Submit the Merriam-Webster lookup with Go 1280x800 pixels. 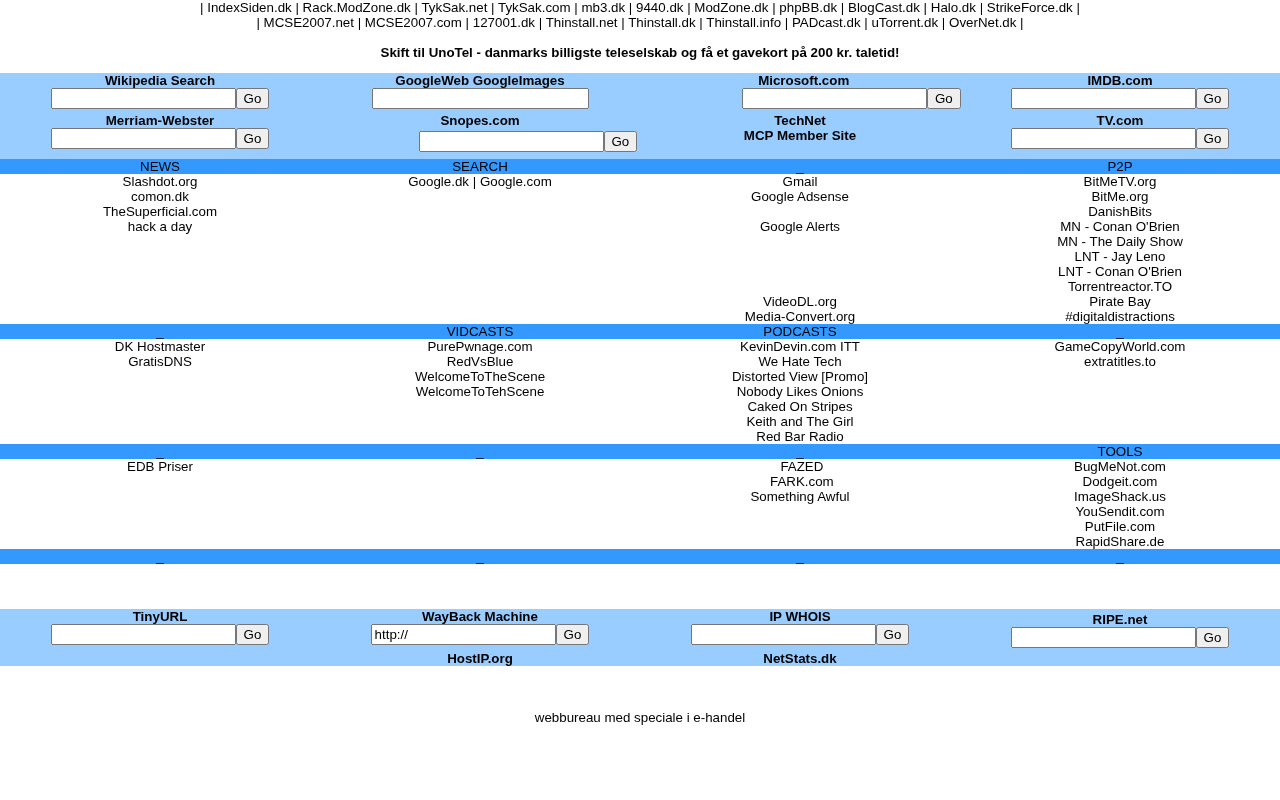pos(252,139)
